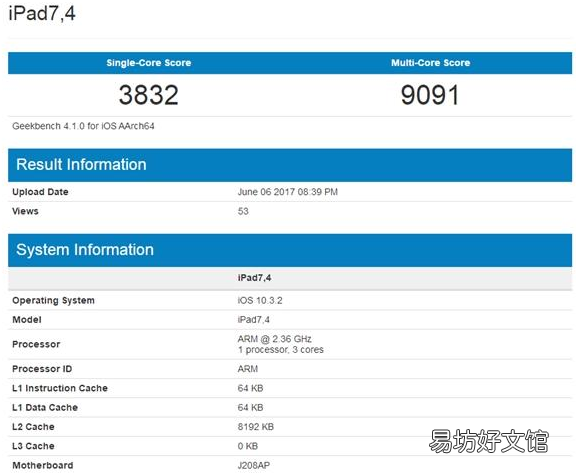
Task: Click the iPad7,4 value in Model row
Action: [x=253, y=319]
